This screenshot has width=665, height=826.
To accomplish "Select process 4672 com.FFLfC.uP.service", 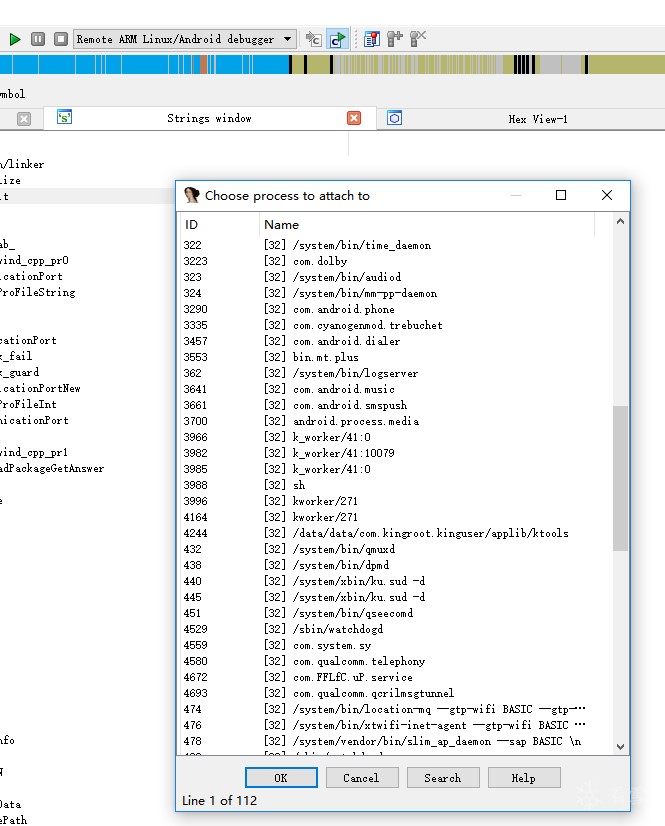I will click(396, 677).
